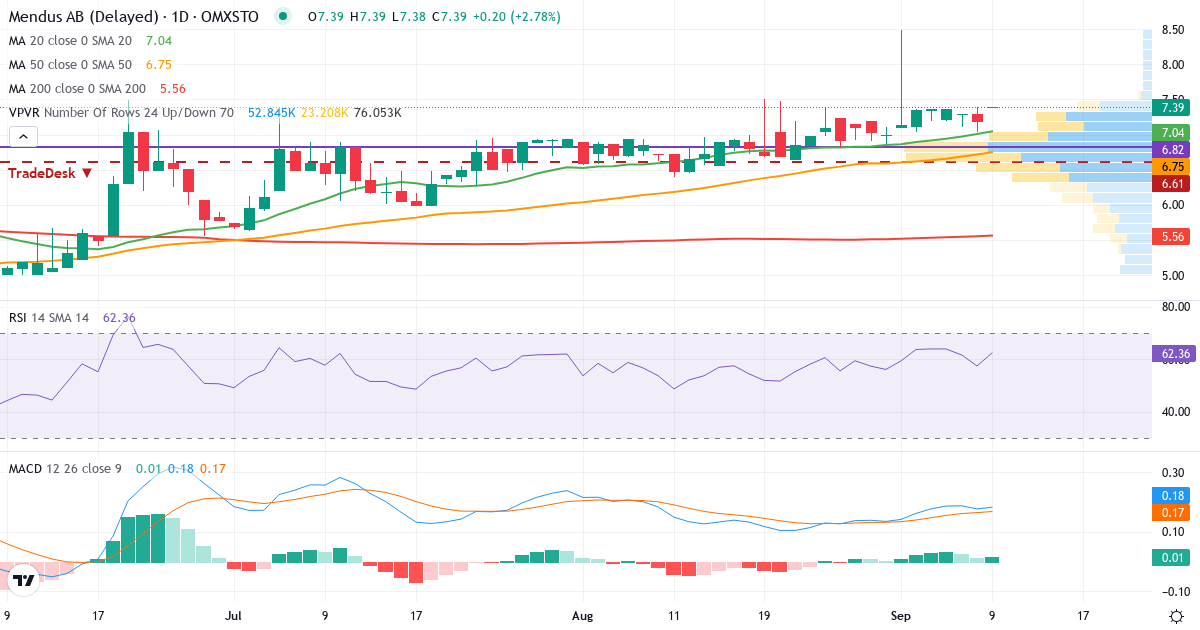Select the RSI 14 SMA 14 legend
This screenshot has height=630, width=1200.
[49, 317]
